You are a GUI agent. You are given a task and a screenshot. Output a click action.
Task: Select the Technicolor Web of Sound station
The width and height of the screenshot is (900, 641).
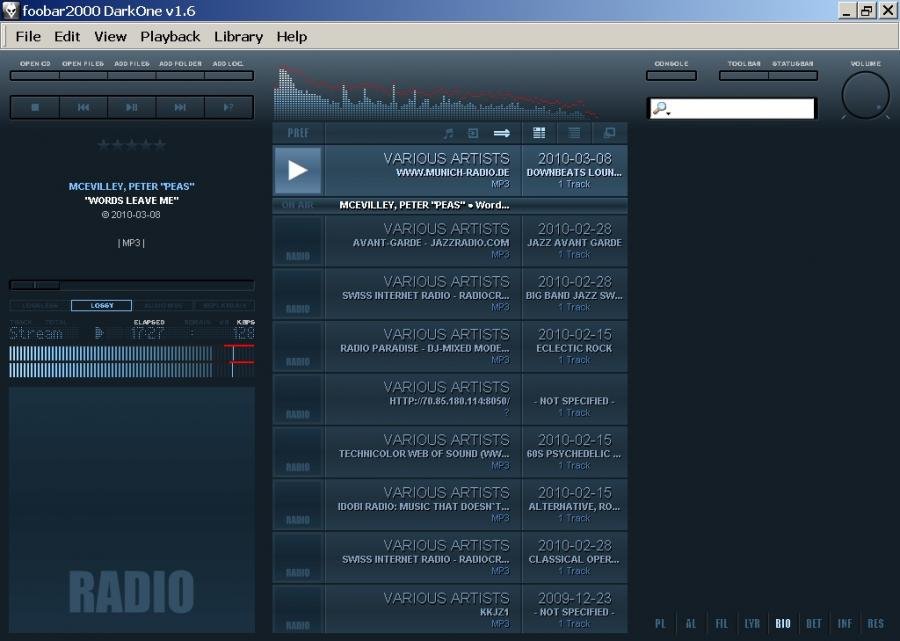[450, 452]
